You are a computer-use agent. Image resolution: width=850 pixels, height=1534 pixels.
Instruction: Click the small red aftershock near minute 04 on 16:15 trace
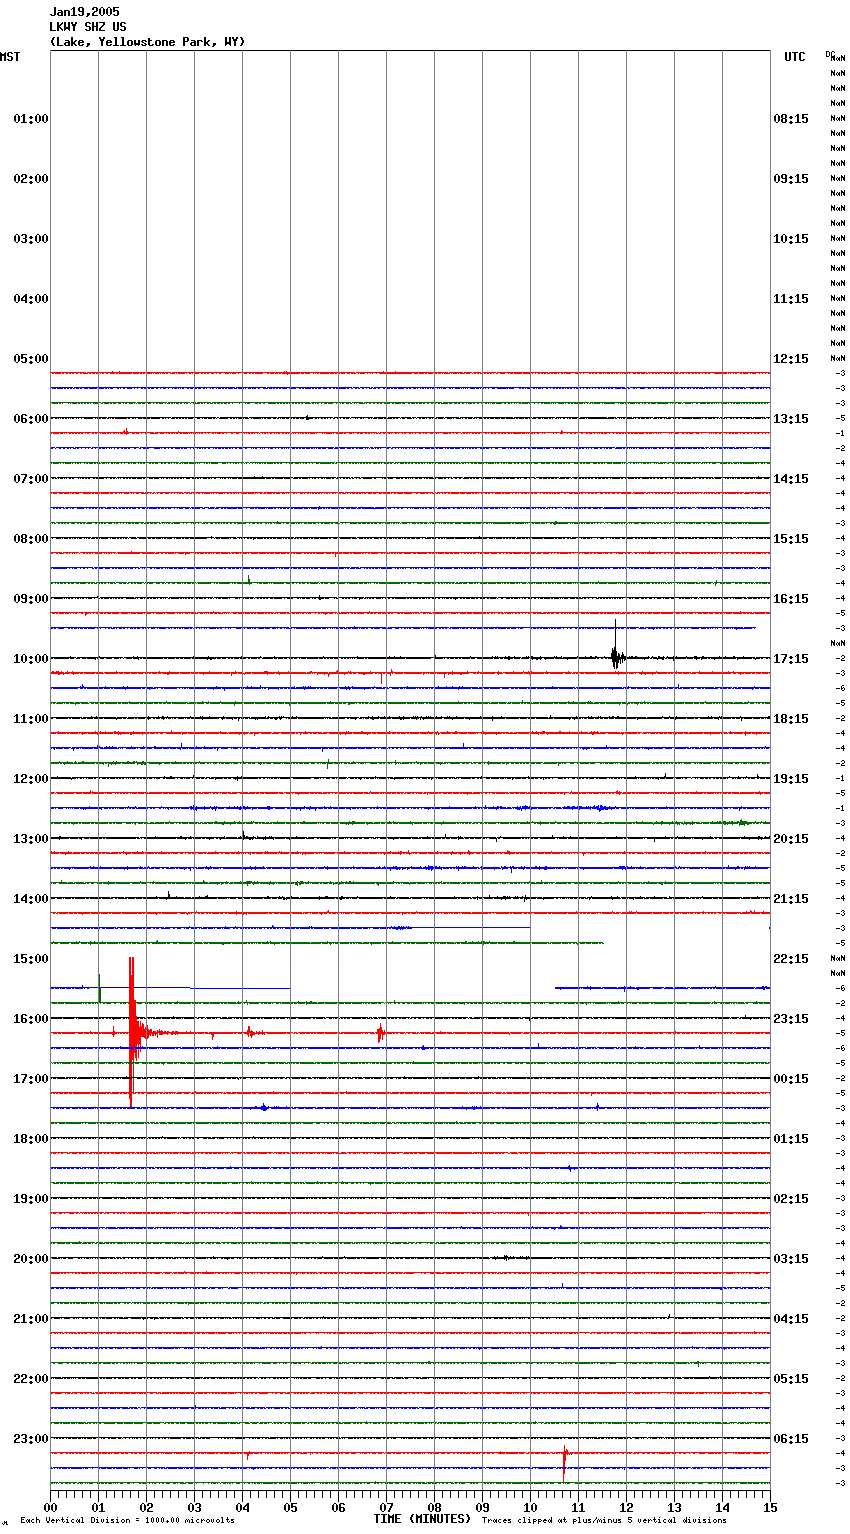(x=252, y=1032)
